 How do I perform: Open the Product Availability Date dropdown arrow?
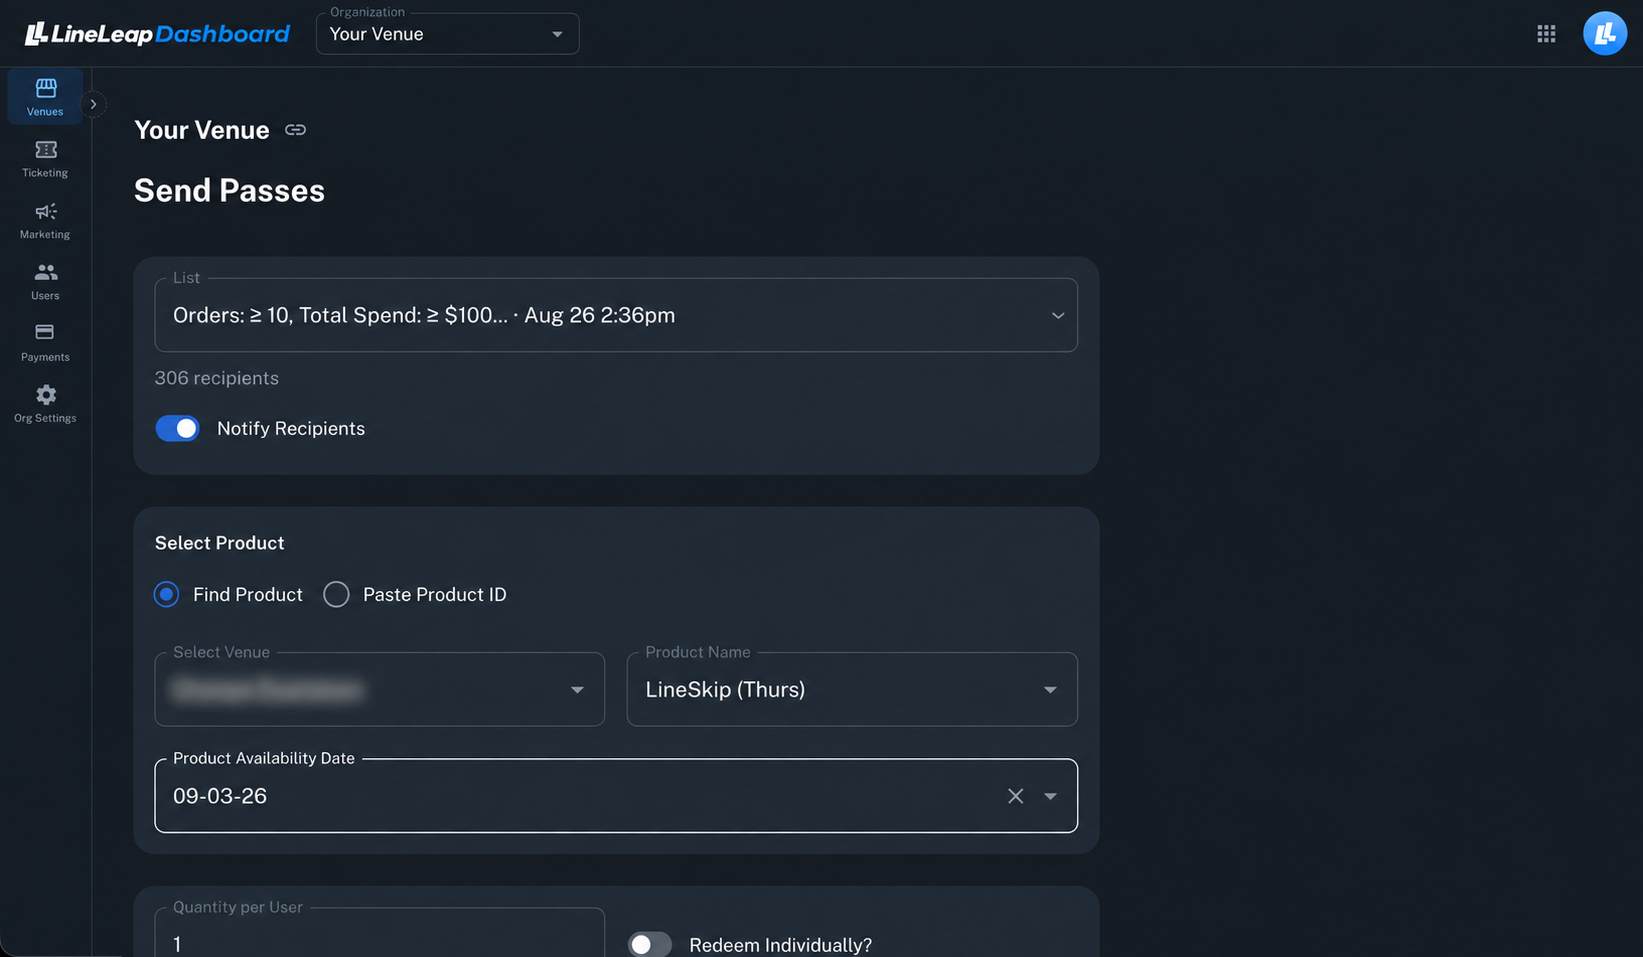1050,796
